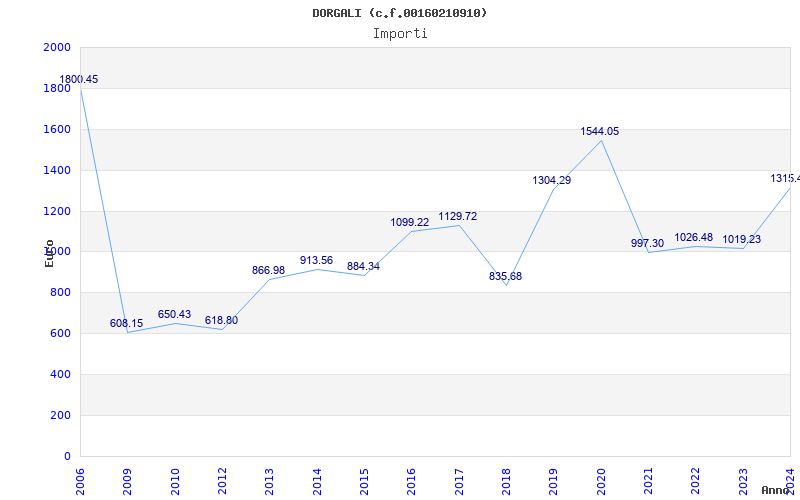
Task: Select the 2017 x-axis year label
Action: [x=459, y=481]
